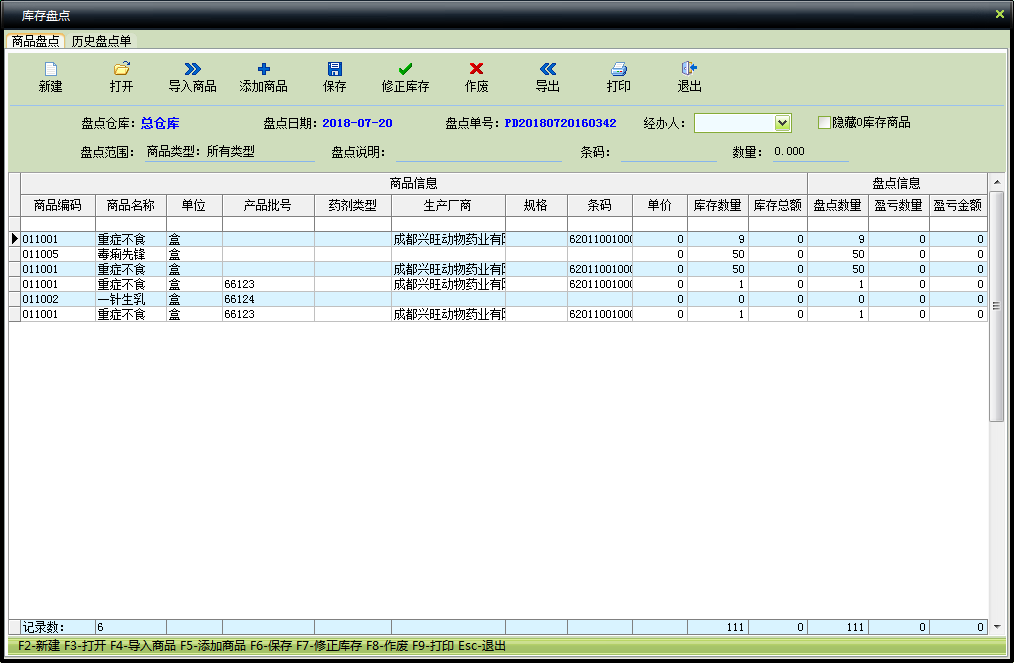Click batch number 66124 cell
Image resolution: width=1014 pixels, height=663 pixels.
(268, 299)
